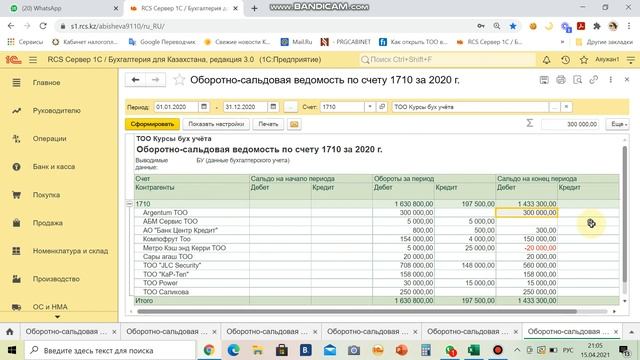The width and height of the screenshot is (640, 360).
Task: Open the Еще dropdown menu
Action: pyautogui.click(x=618, y=124)
